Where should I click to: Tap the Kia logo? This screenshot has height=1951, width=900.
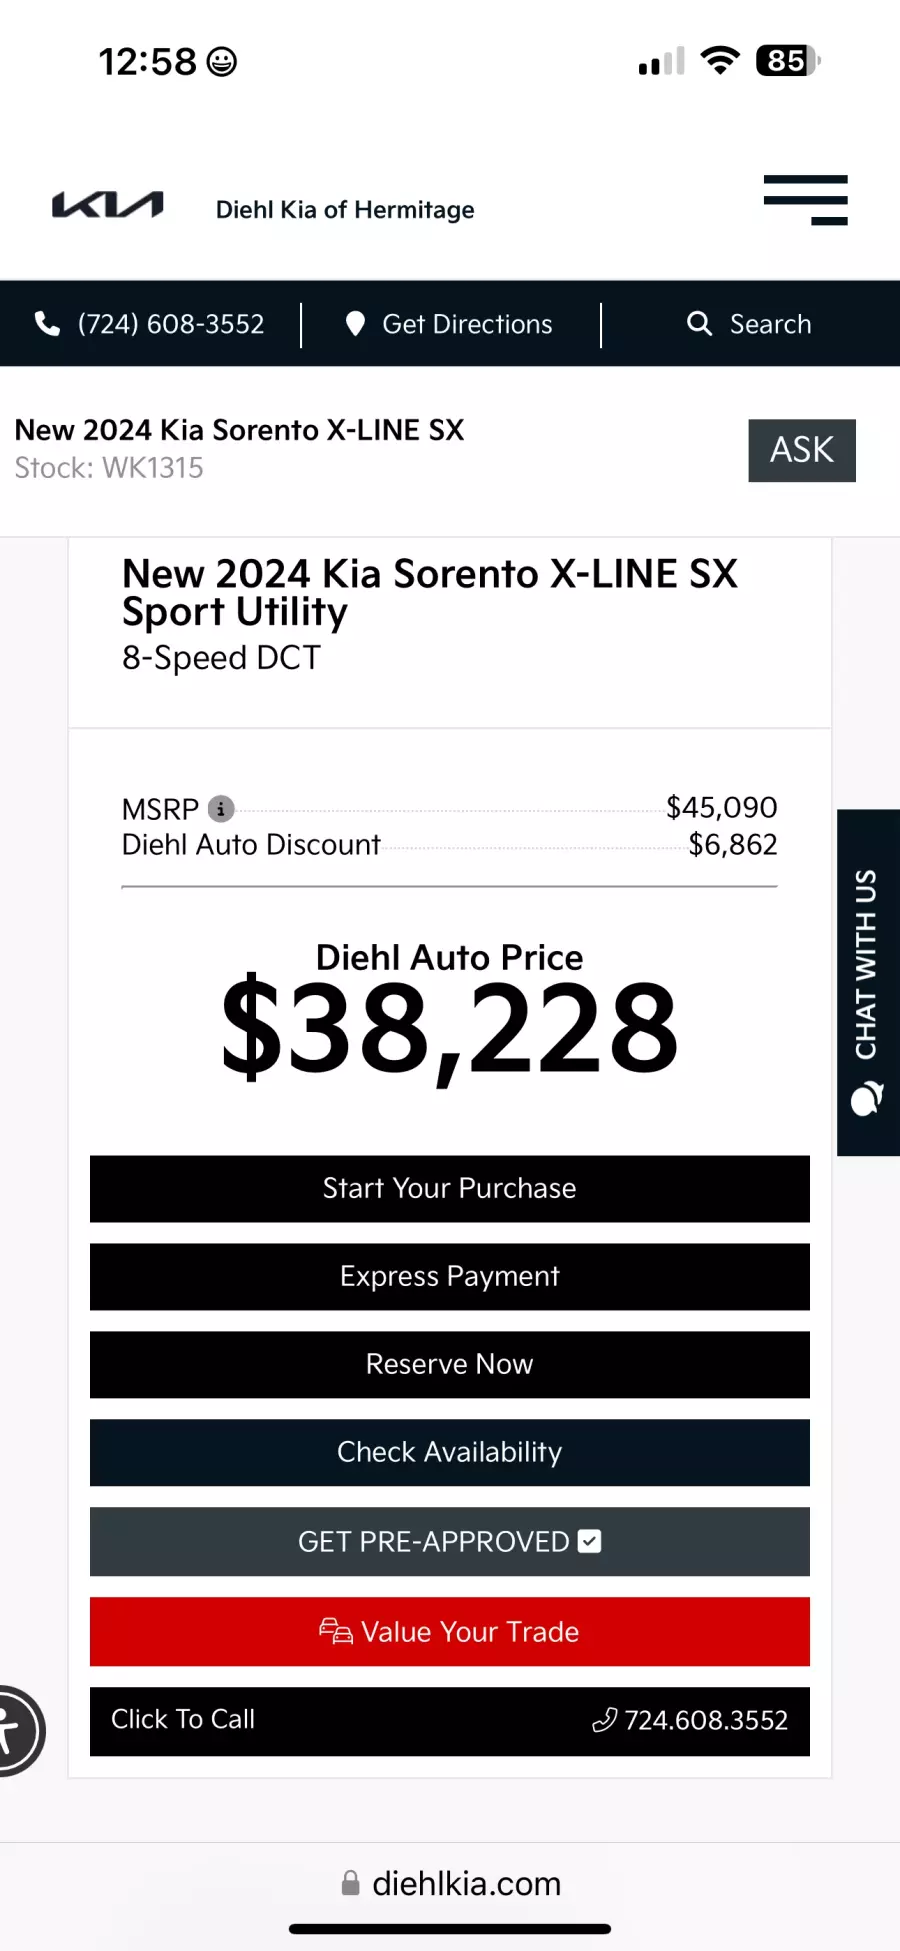(108, 205)
